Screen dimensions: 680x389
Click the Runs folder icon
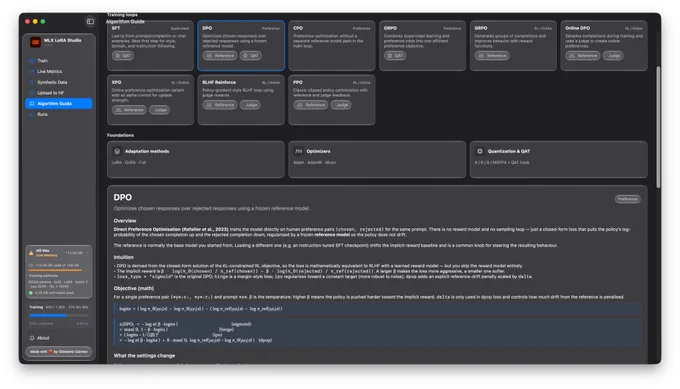click(32, 114)
